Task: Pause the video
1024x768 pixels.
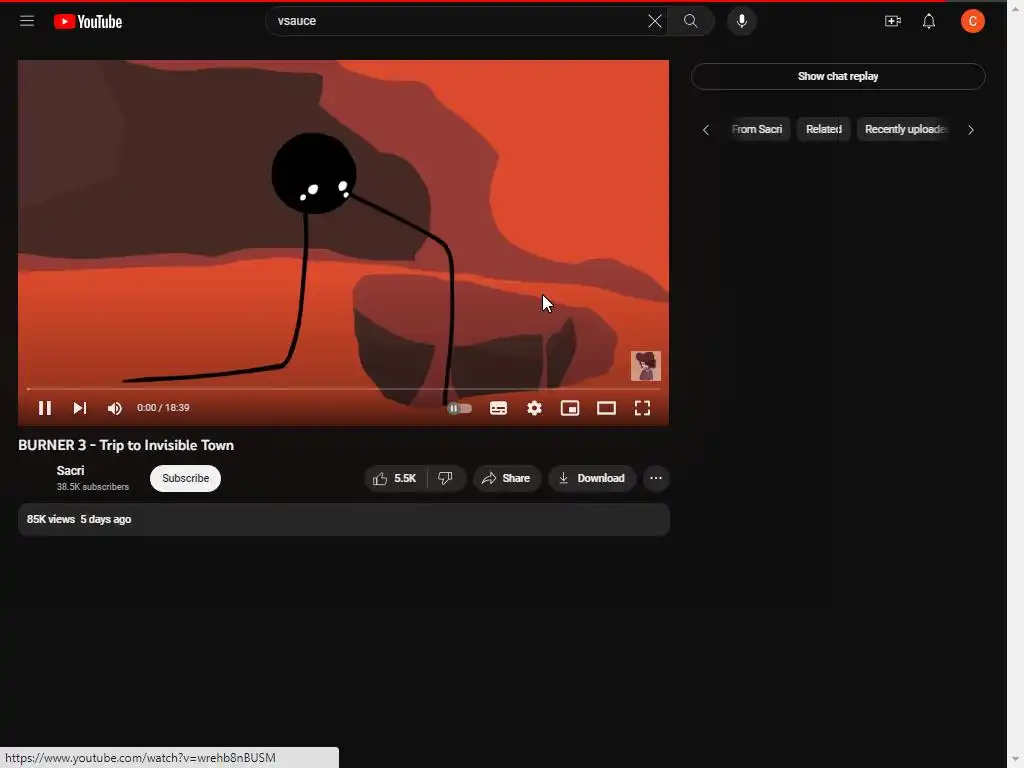Action: tap(44, 408)
